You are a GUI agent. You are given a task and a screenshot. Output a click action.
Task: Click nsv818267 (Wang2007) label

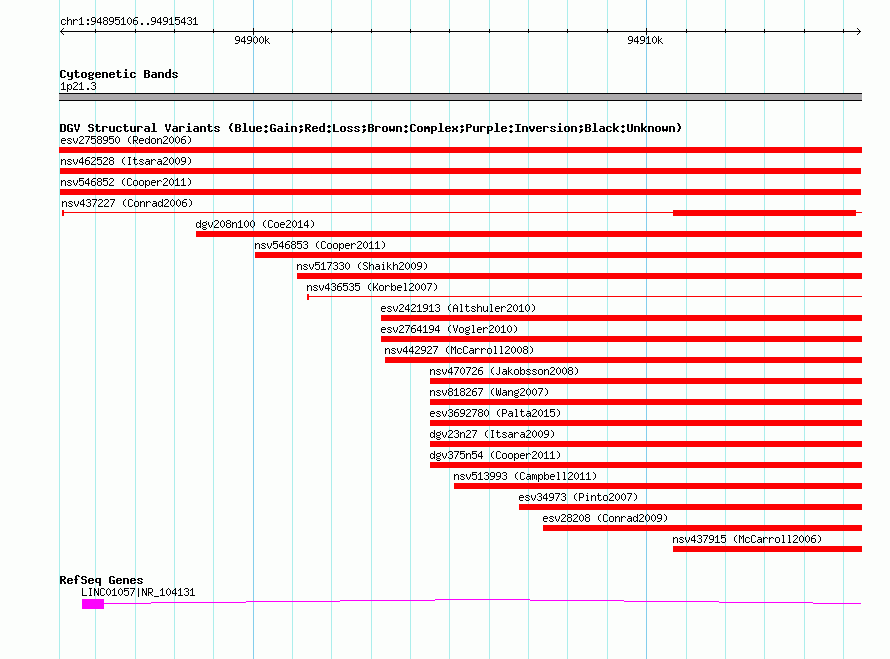489,392
